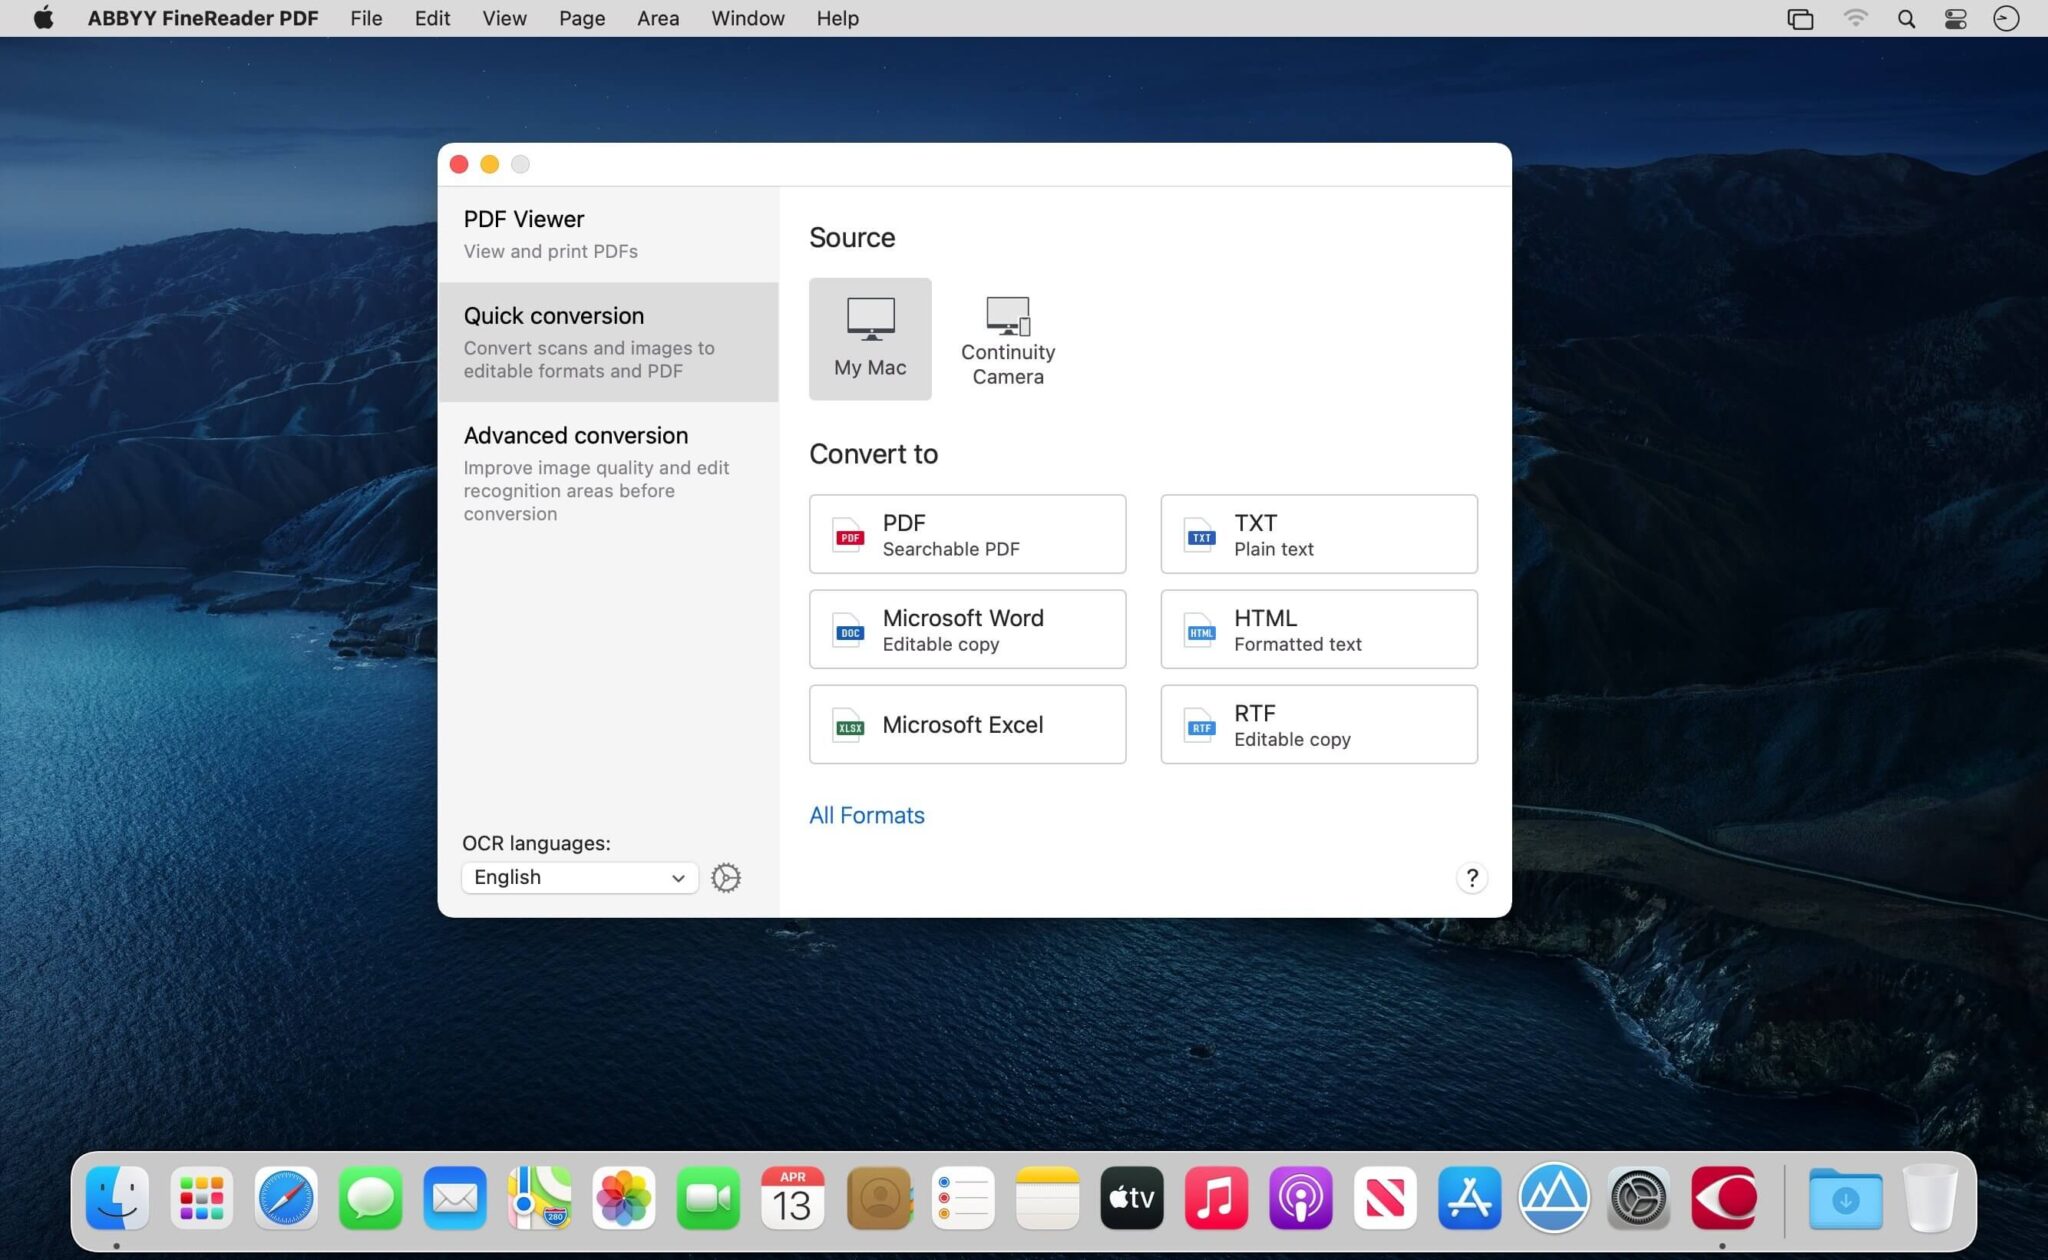
Task: Switch to Quick conversion mode
Action: [608, 340]
